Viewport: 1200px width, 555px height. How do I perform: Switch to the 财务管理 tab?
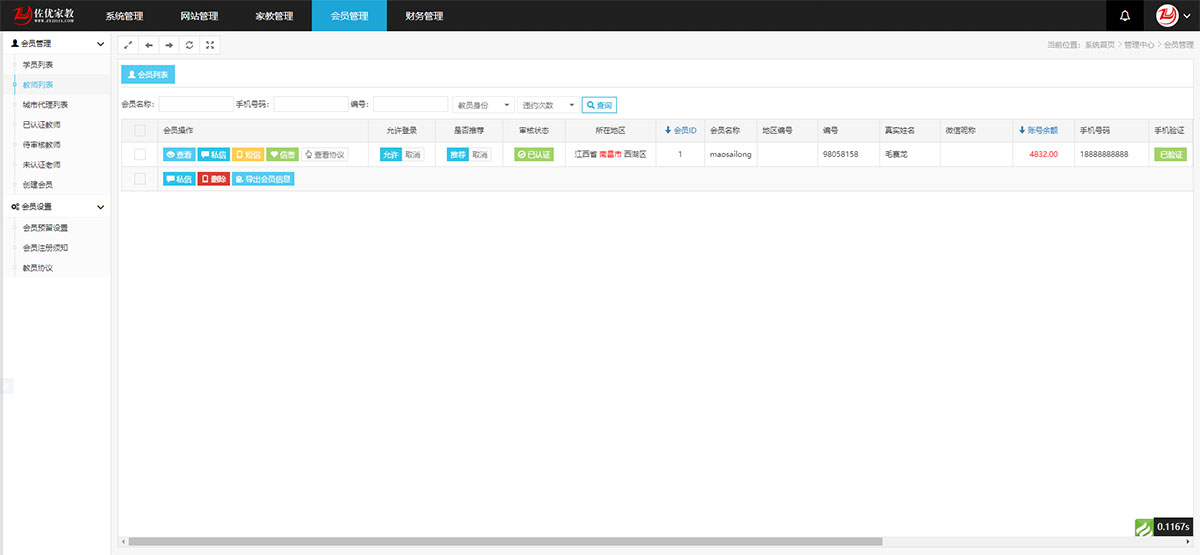pos(424,16)
